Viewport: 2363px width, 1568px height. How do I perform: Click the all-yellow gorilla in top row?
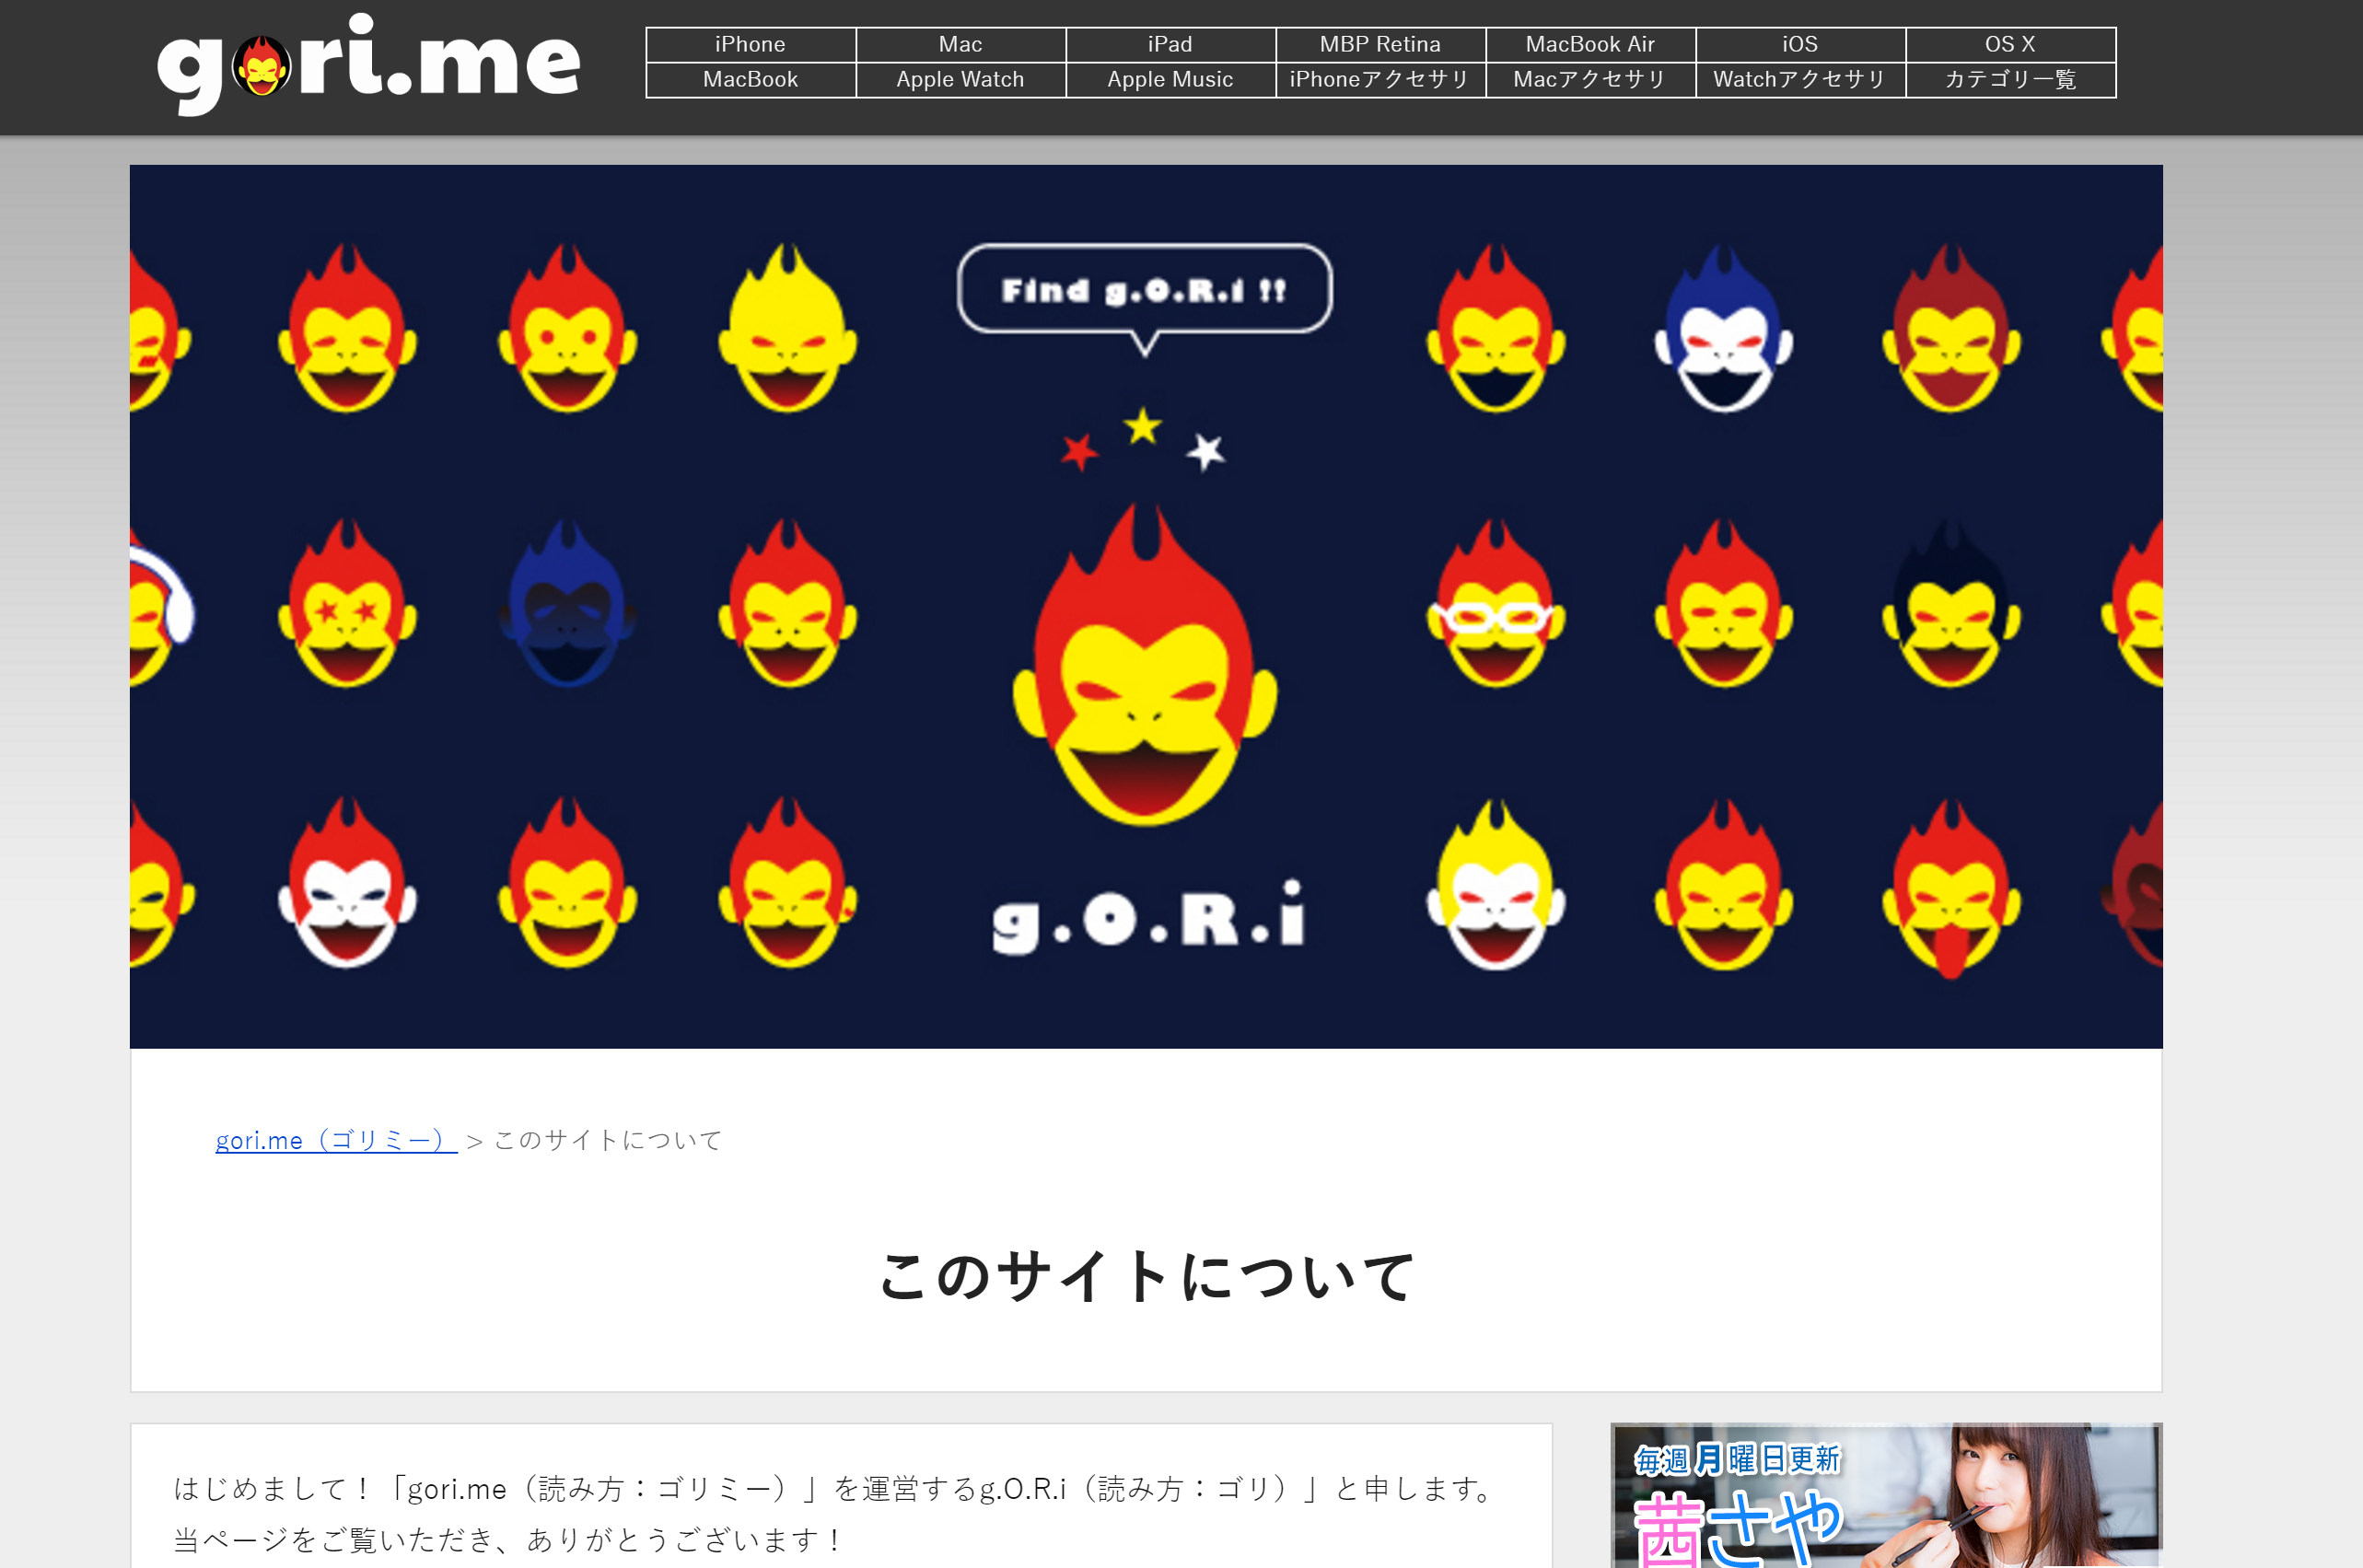pyautogui.click(x=787, y=328)
